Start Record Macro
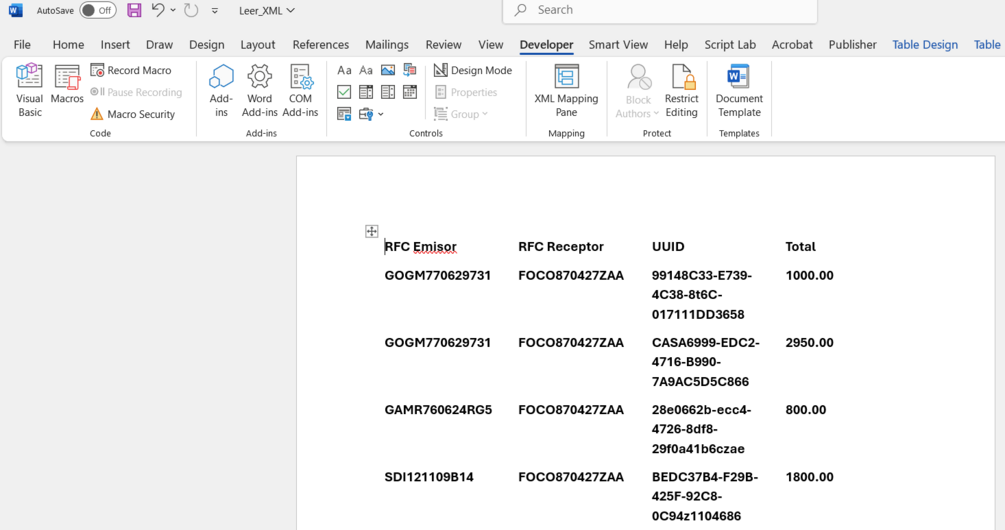 coord(131,70)
